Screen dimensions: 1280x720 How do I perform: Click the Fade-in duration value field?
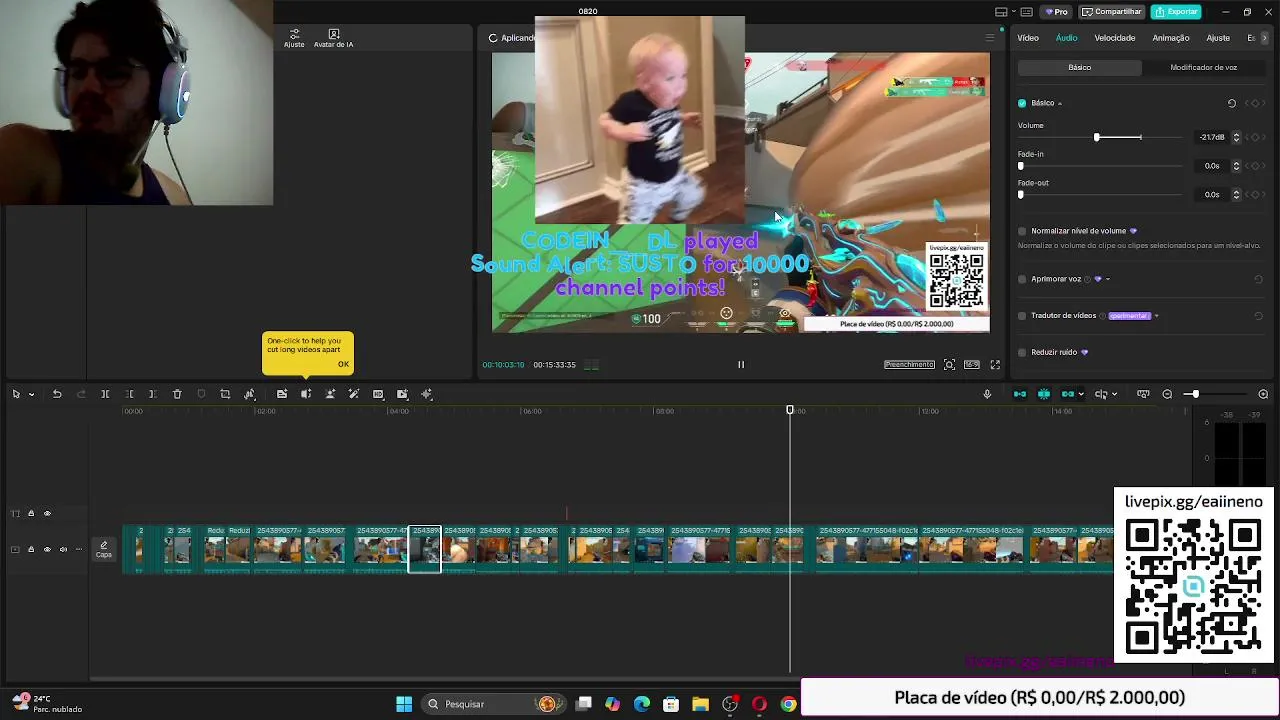pyautogui.click(x=1212, y=166)
